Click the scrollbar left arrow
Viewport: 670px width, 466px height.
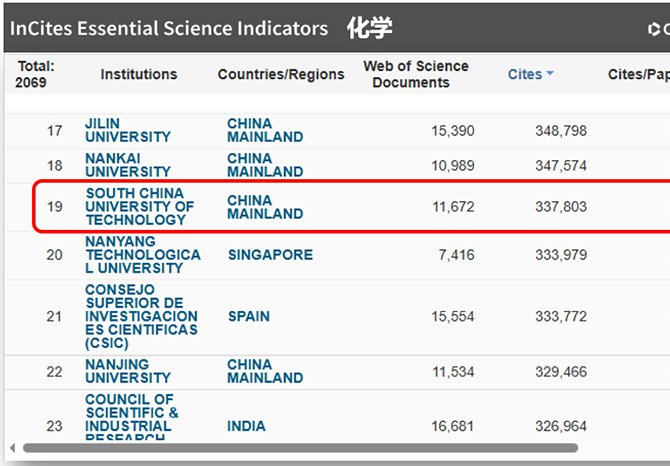click(12, 447)
